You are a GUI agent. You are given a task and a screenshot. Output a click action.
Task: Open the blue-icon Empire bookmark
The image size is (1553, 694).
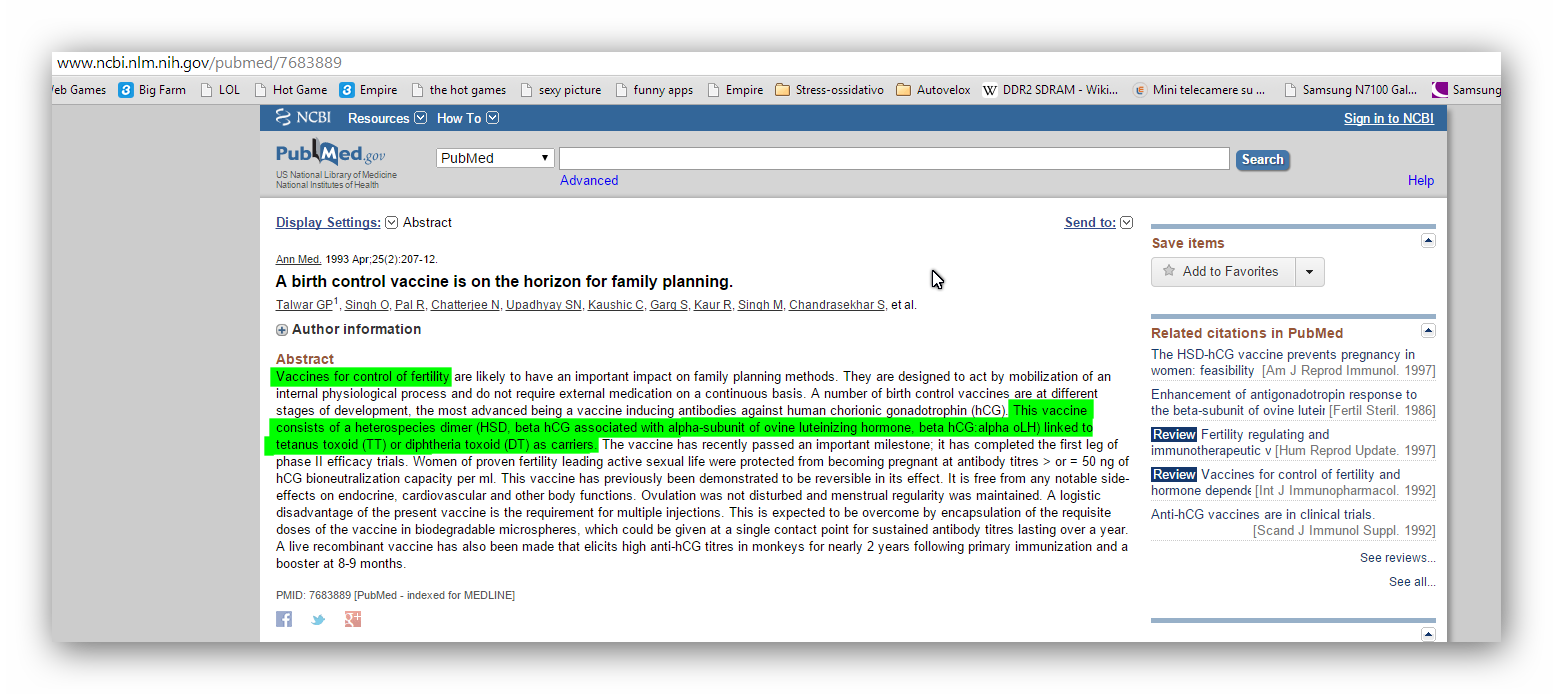pos(368,90)
